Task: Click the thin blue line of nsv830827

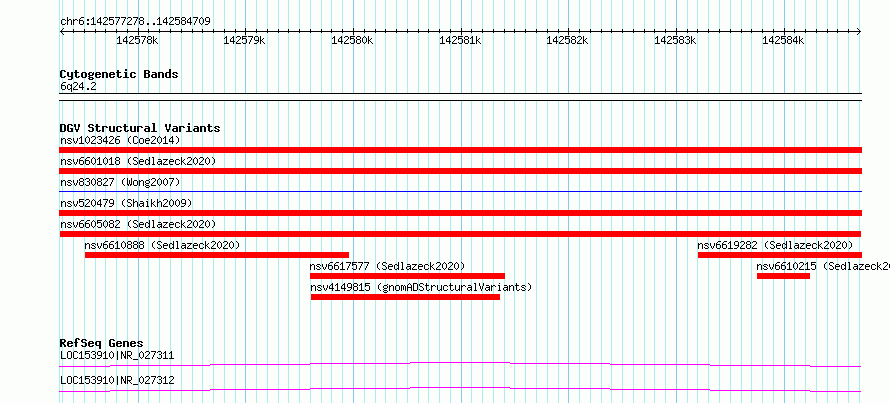Action: [x=460, y=192]
